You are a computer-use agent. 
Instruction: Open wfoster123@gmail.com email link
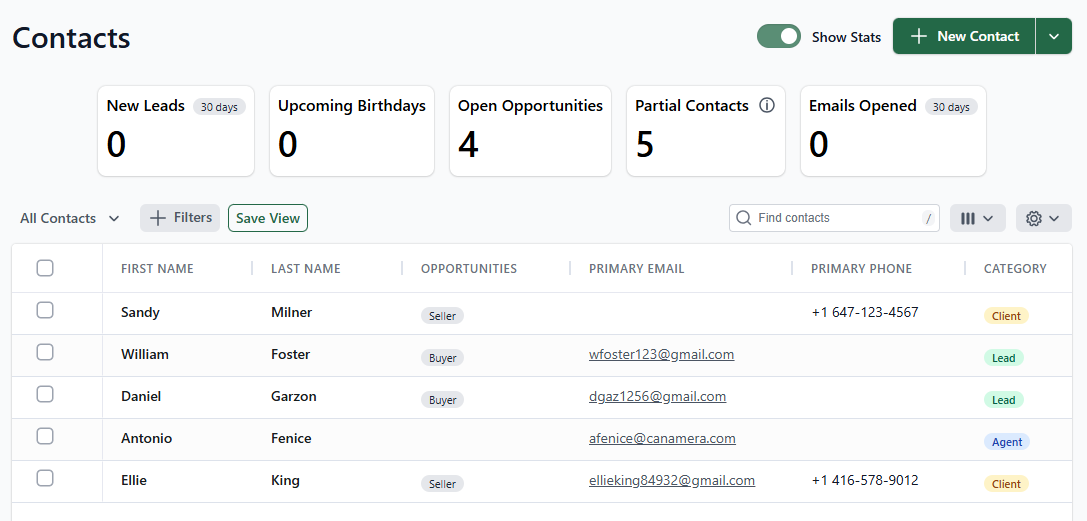point(661,354)
